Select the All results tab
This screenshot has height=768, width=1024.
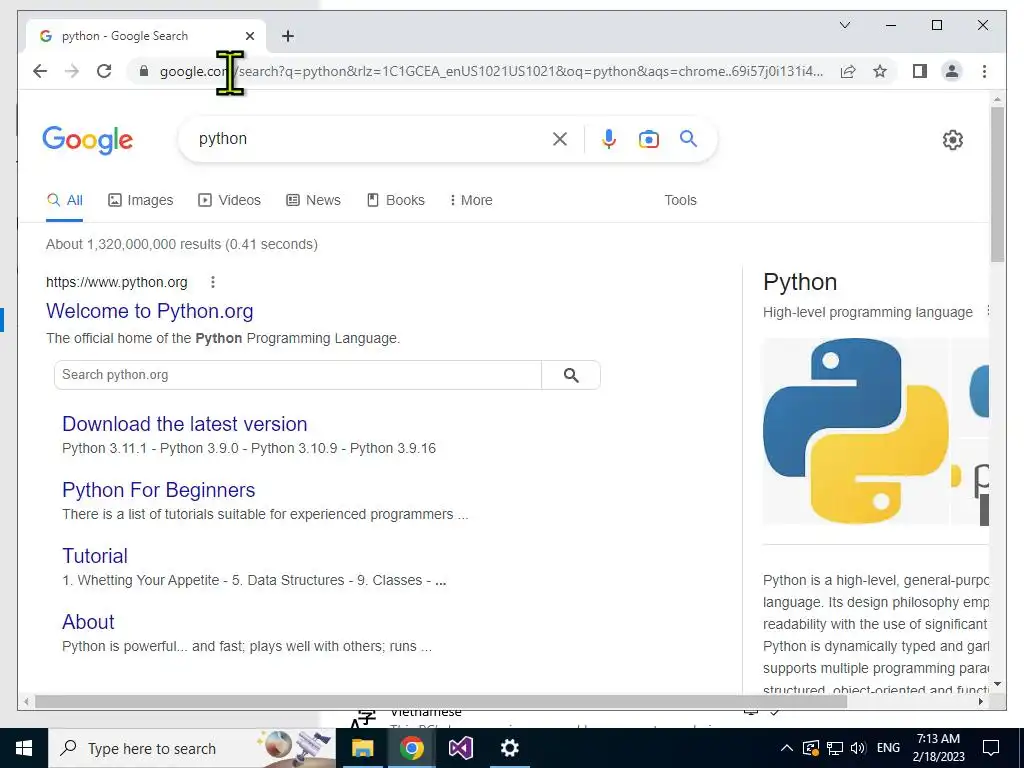pos(65,200)
